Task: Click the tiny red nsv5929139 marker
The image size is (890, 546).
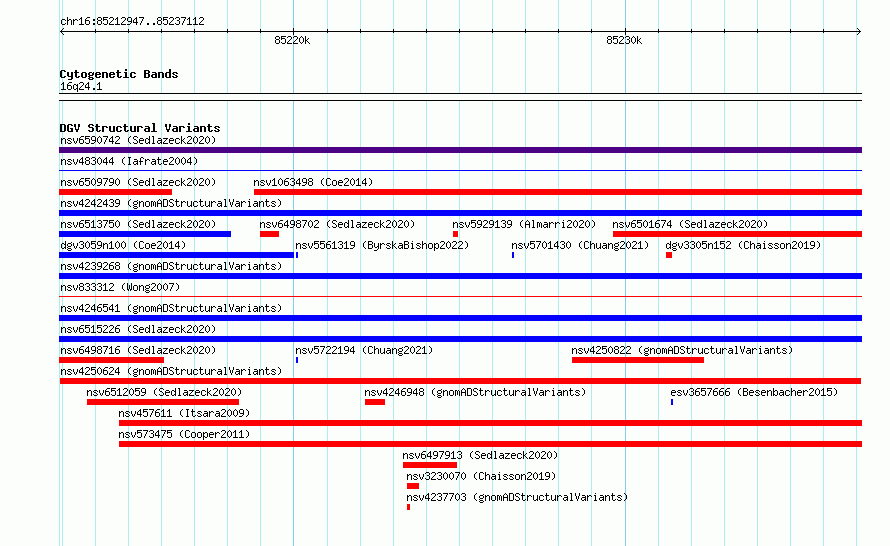Action: click(x=455, y=234)
